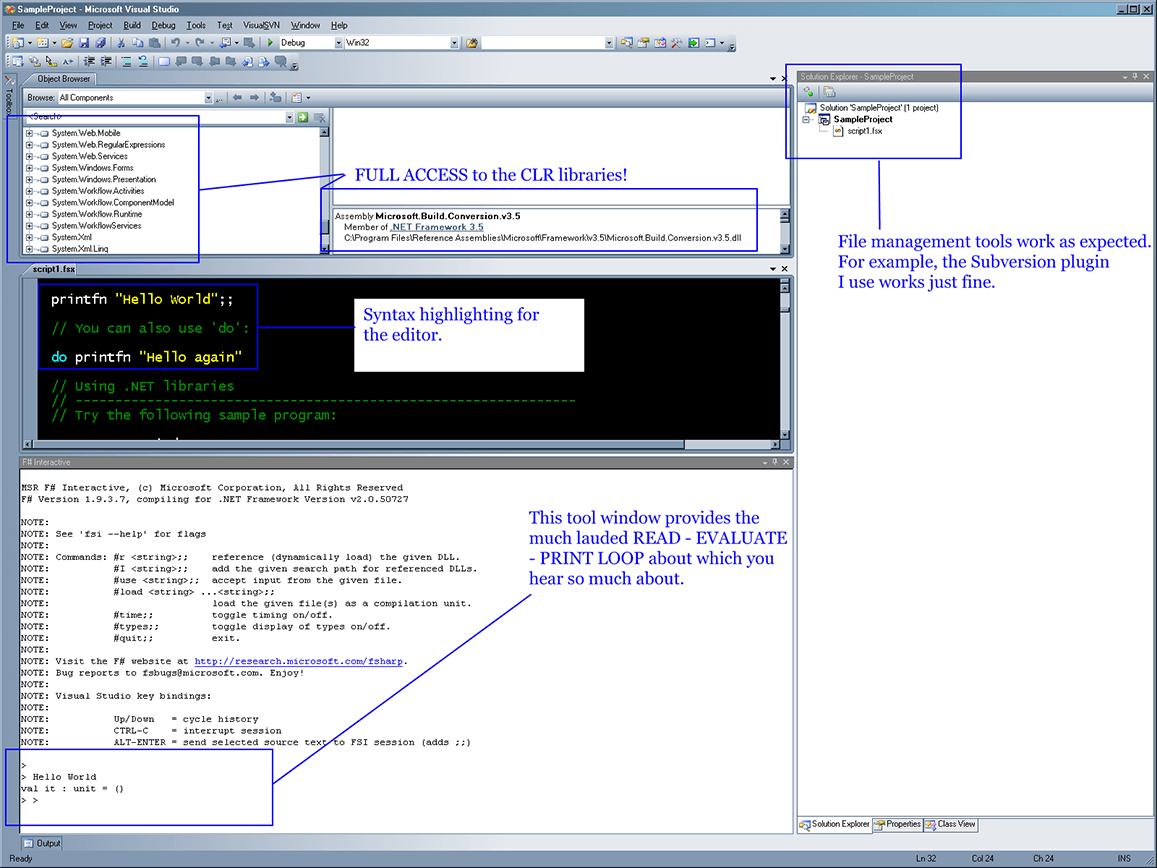1157x868 pixels.
Task: Click the script1.fsx editor horizontal scrollbar
Action: tap(401, 445)
